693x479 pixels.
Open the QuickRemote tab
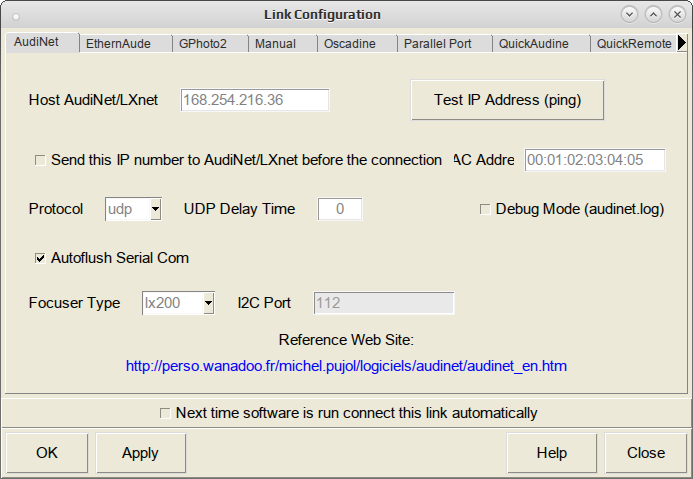pyautogui.click(x=634, y=44)
